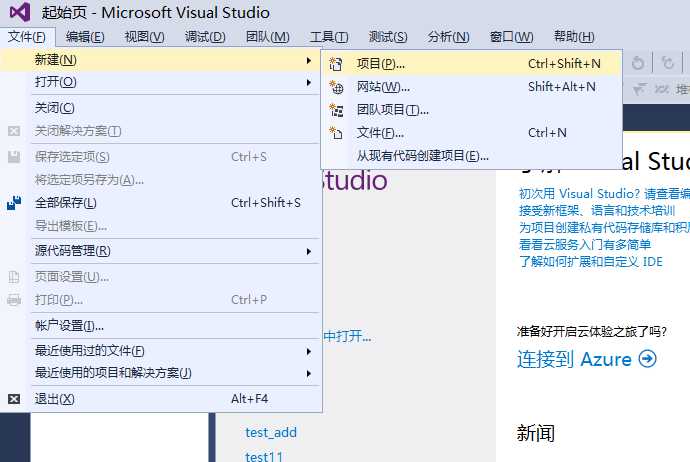
Task: Open the 窗口(W) menu
Action: point(511,37)
